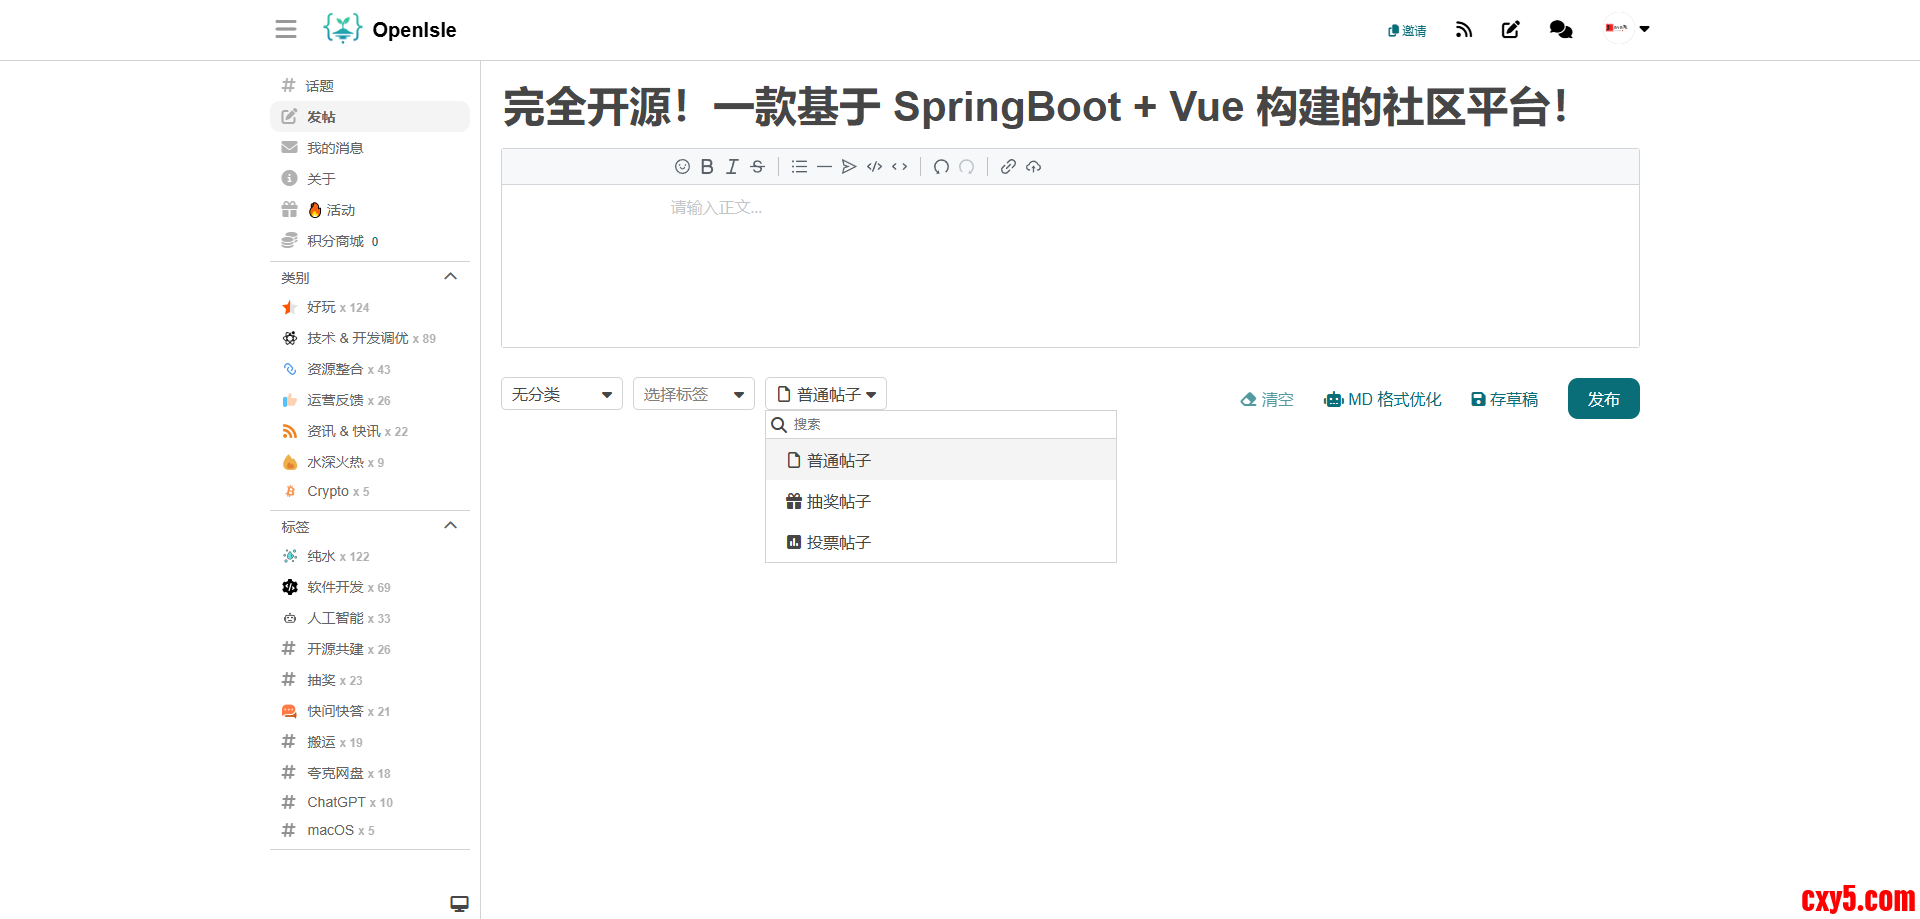
Task: Open the chat messages icon in header
Action: pos(1560,30)
